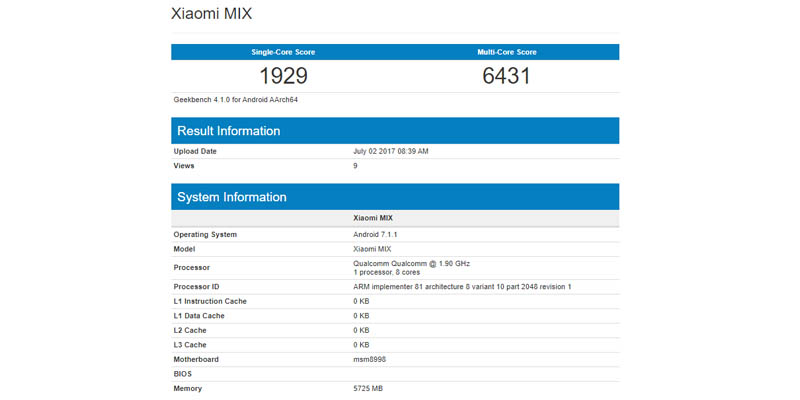The height and width of the screenshot is (400, 800).
Task: Click the multi-core value 6431
Action: tap(507, 76)
